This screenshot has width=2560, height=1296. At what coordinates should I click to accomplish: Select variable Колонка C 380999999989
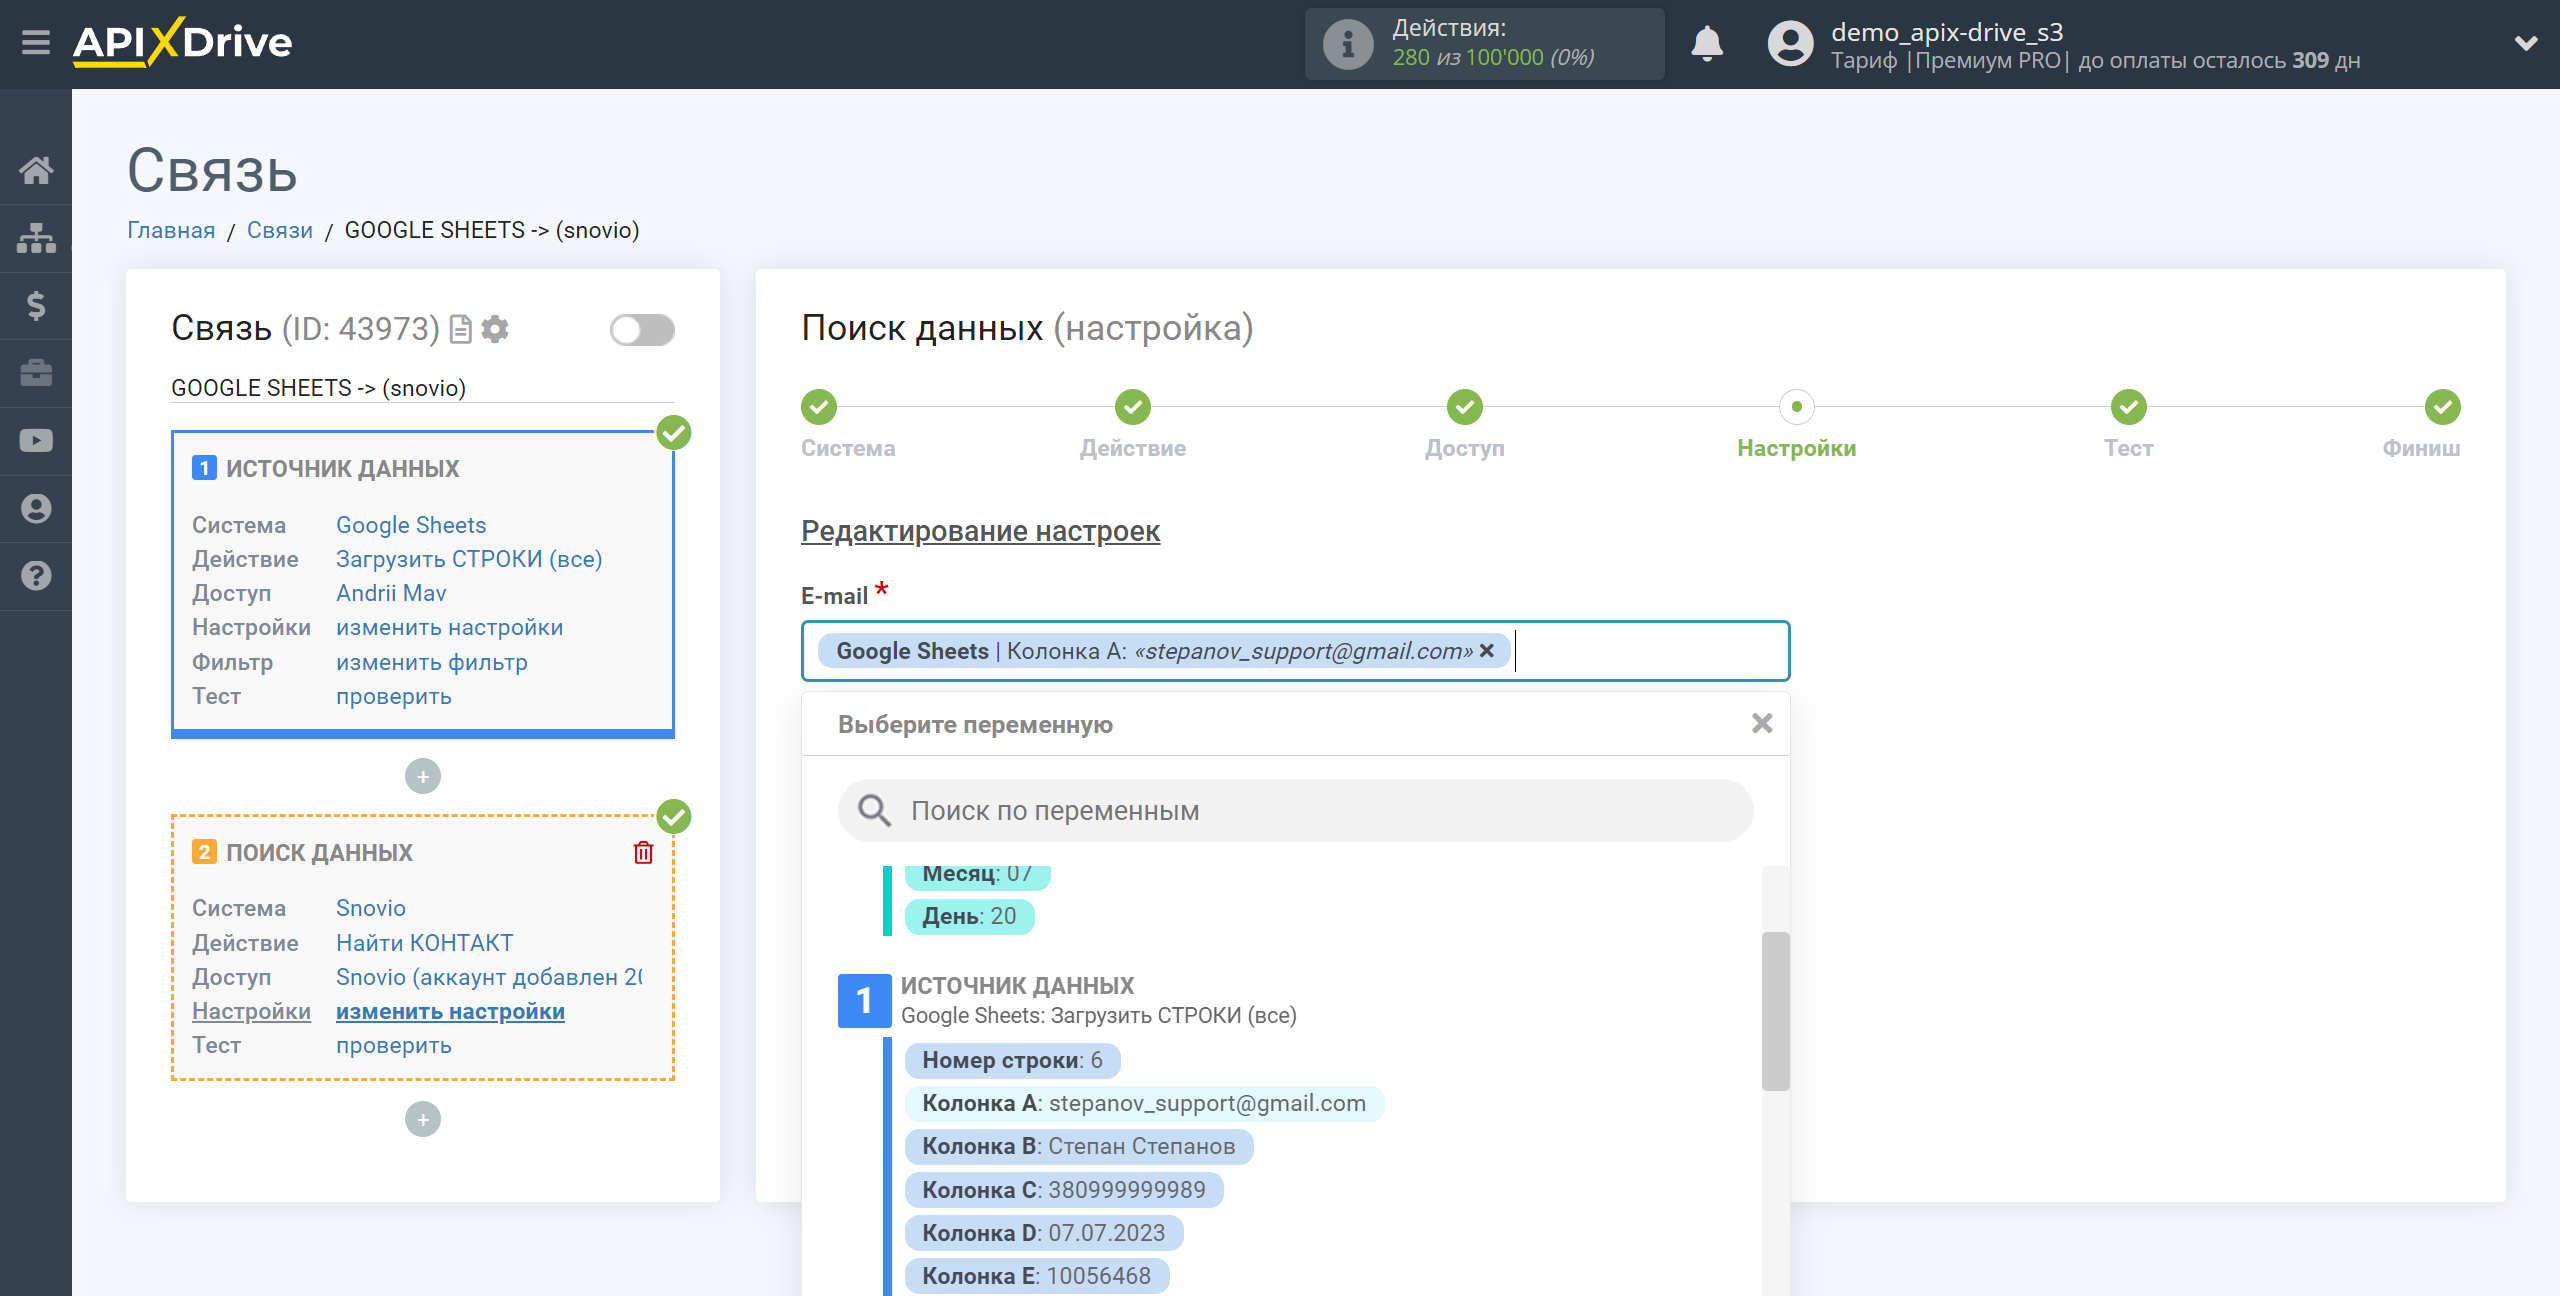tap(1064, 1190)
